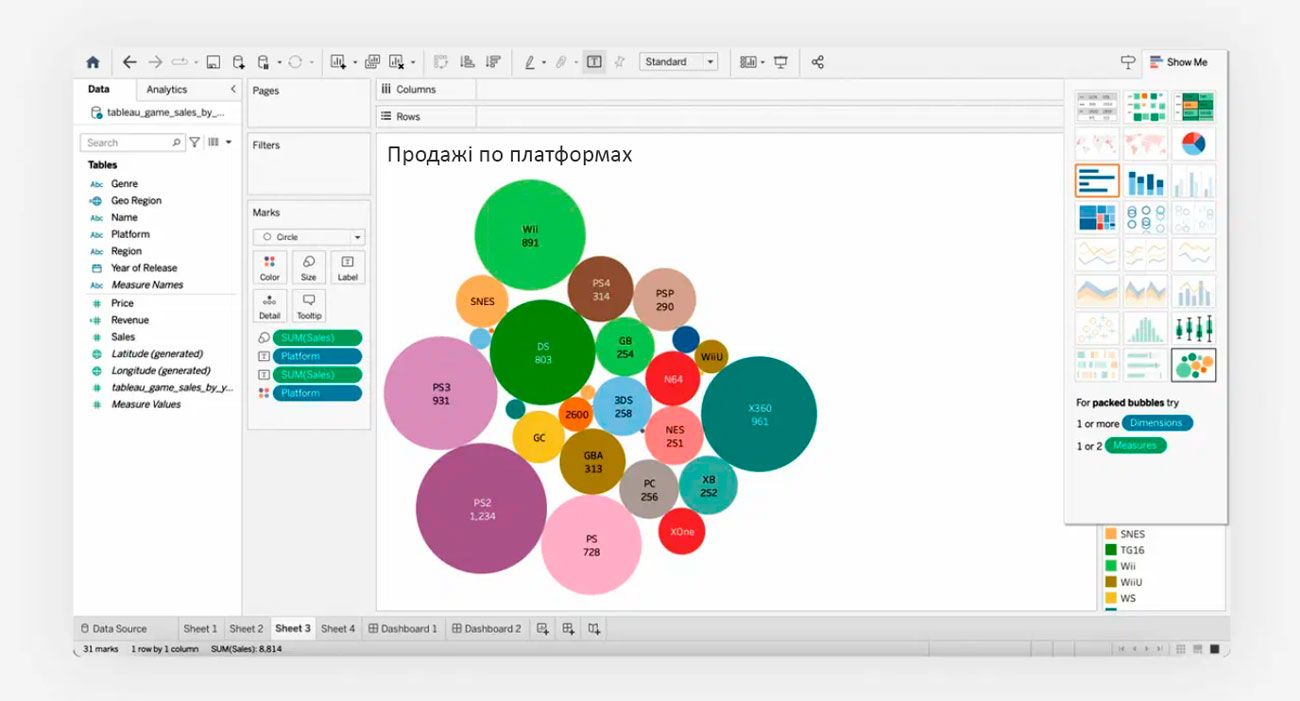The width and height of the screenshot is (1300, 701).
Task: Select the X360 bubble in the chart
Action: click(759, 414)
